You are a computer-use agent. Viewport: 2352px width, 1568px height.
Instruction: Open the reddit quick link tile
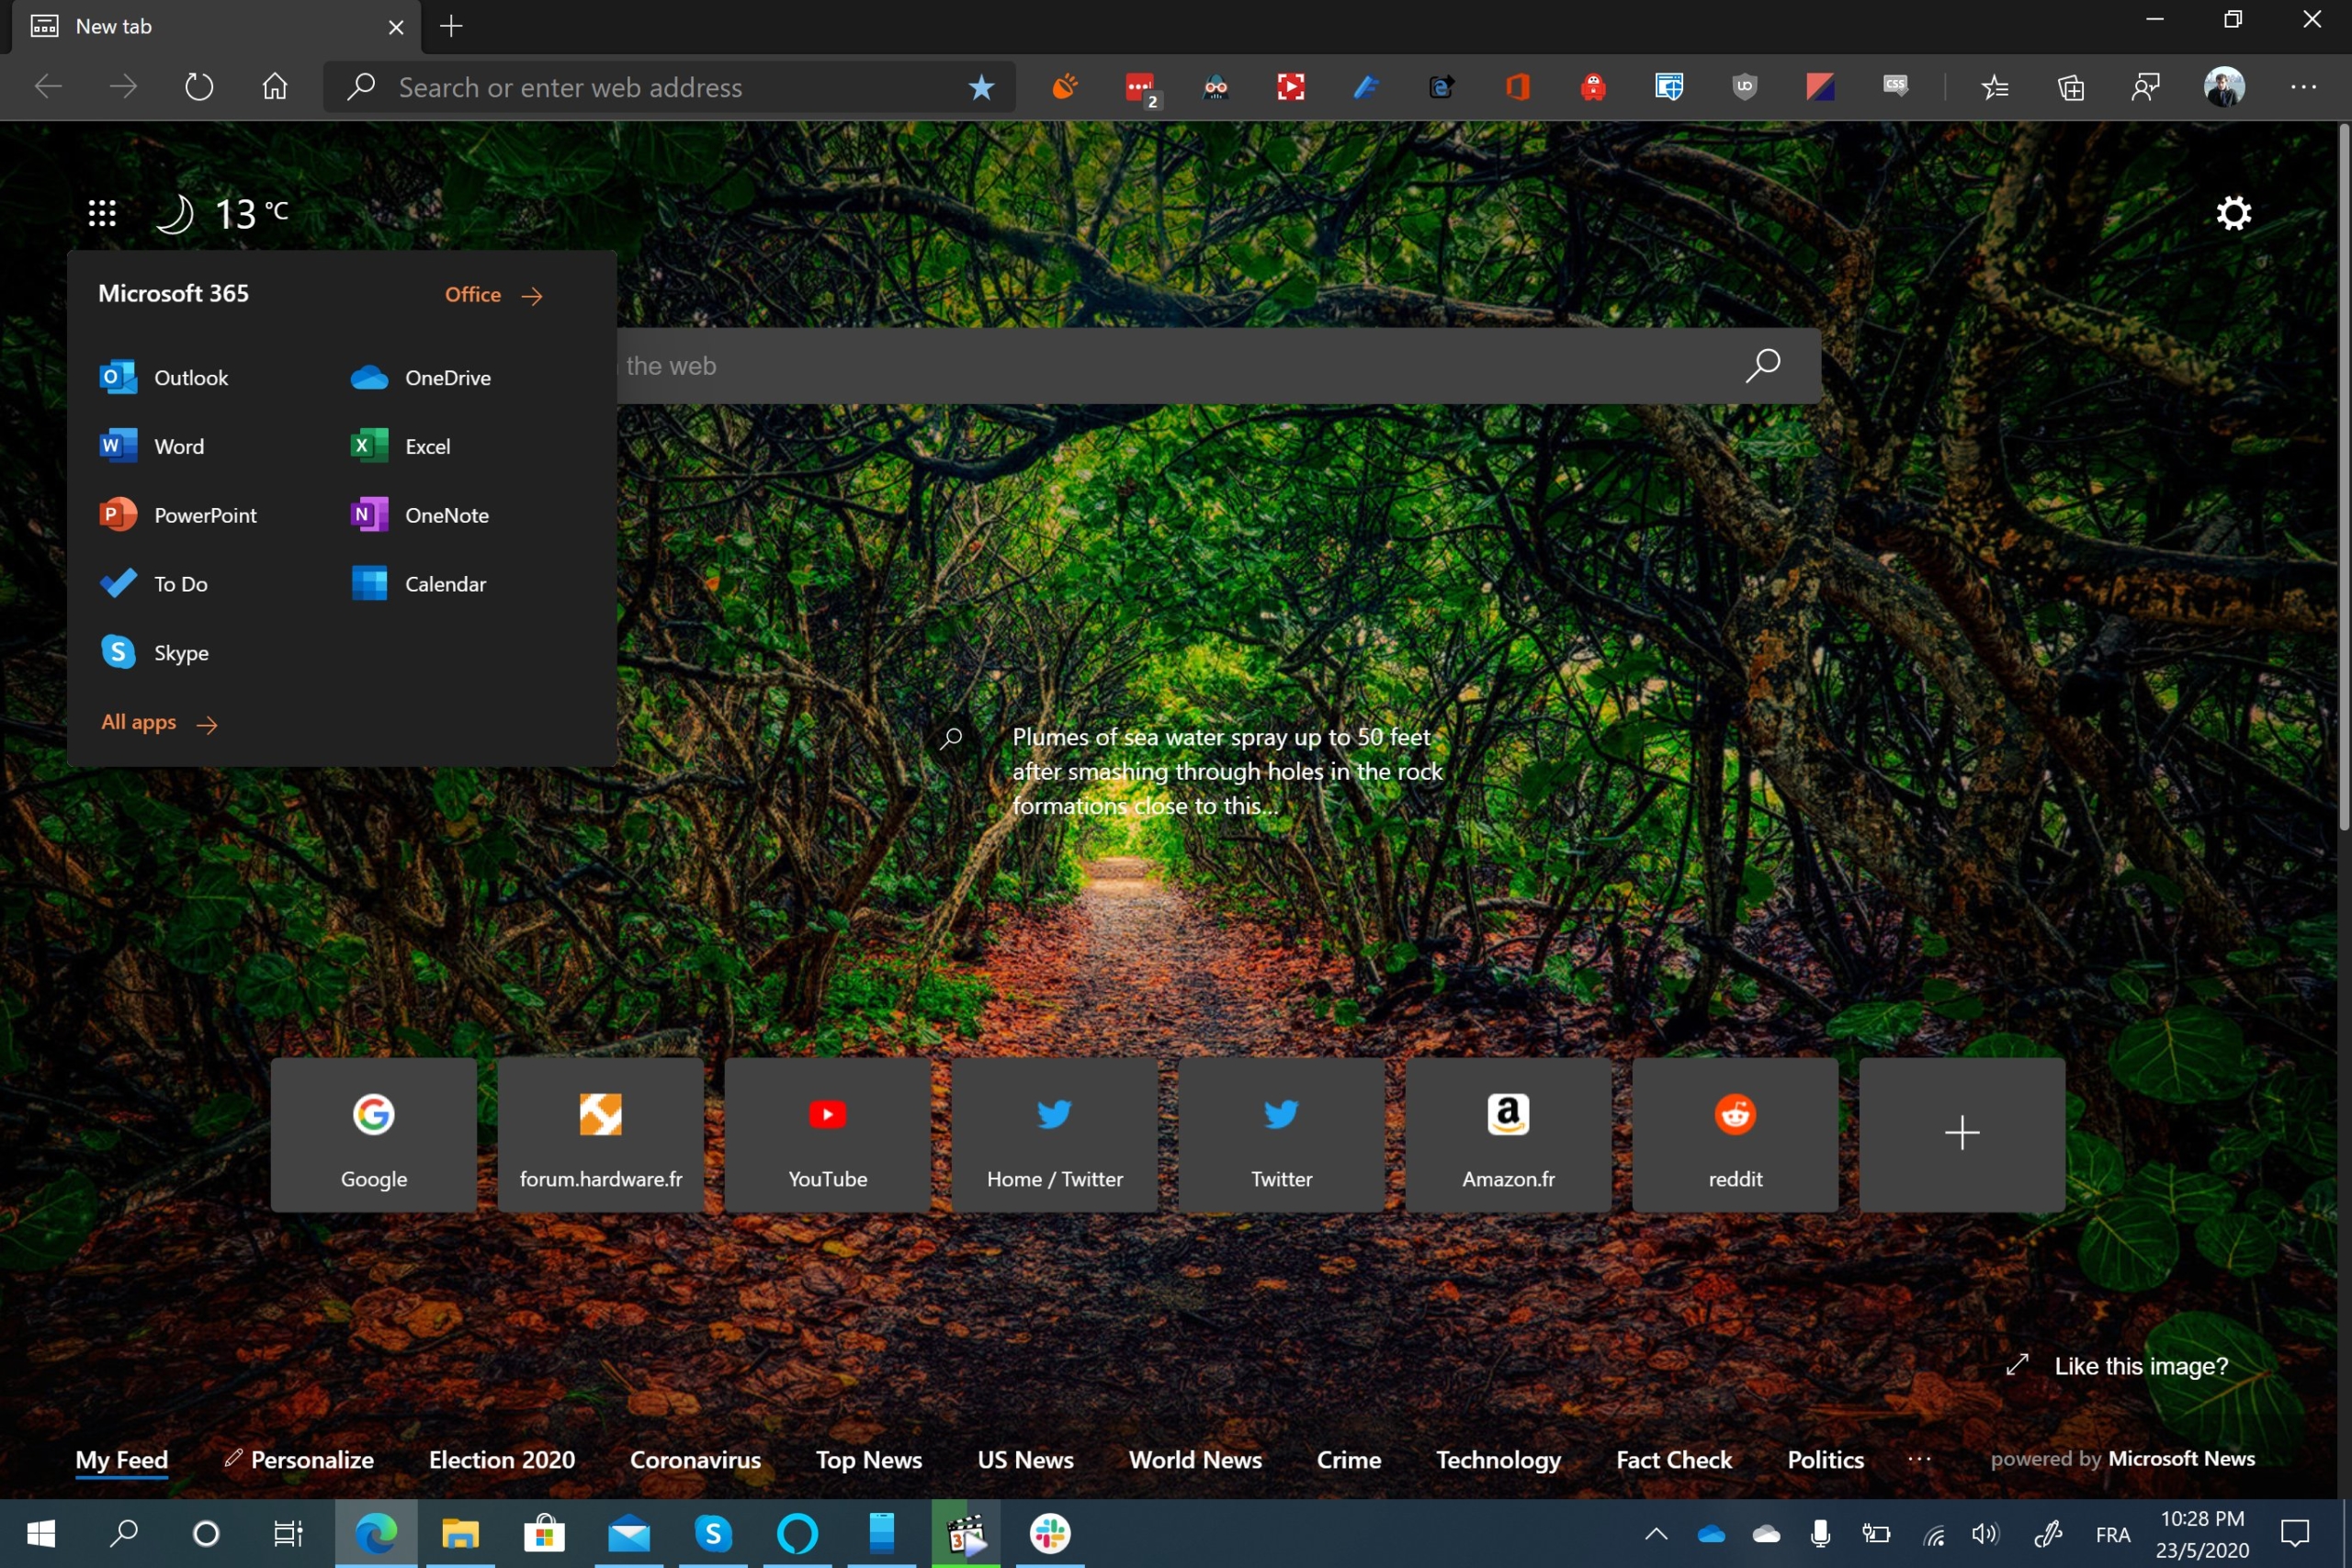1734,1135
